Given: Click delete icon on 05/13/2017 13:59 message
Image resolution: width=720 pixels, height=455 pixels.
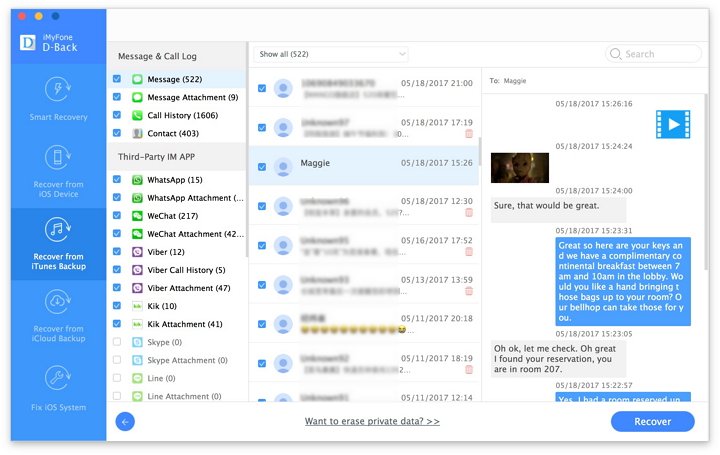Looking at the screenshot, I should (469, 291).
